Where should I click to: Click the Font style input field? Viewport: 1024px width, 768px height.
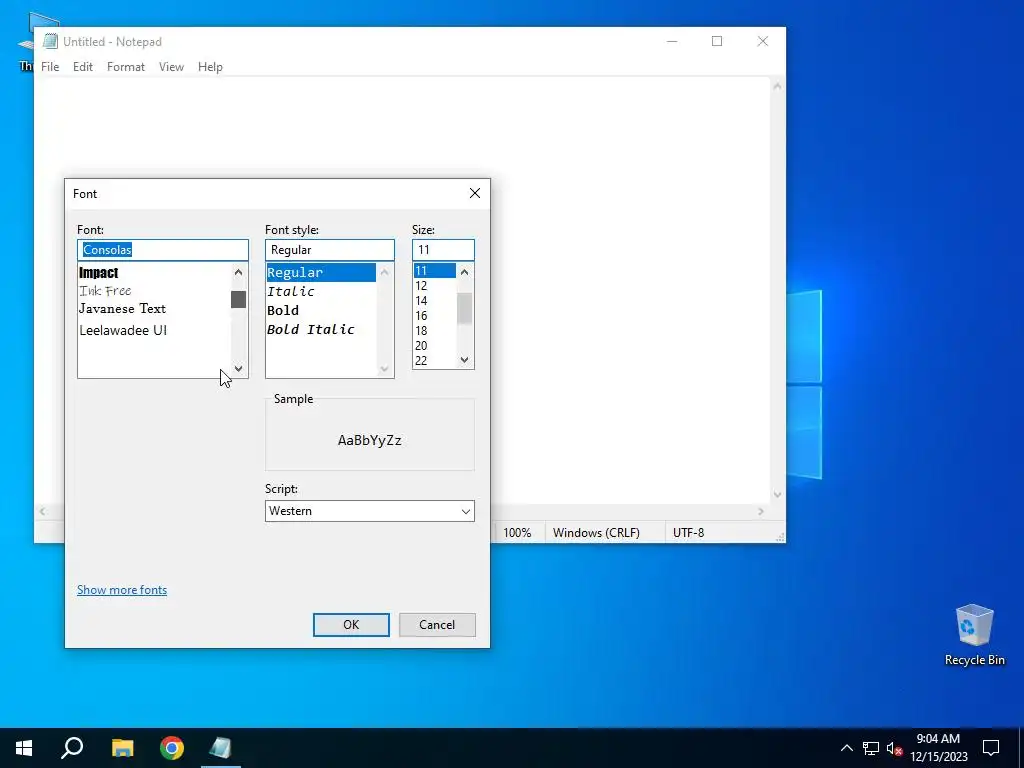[x=330, y=250]
